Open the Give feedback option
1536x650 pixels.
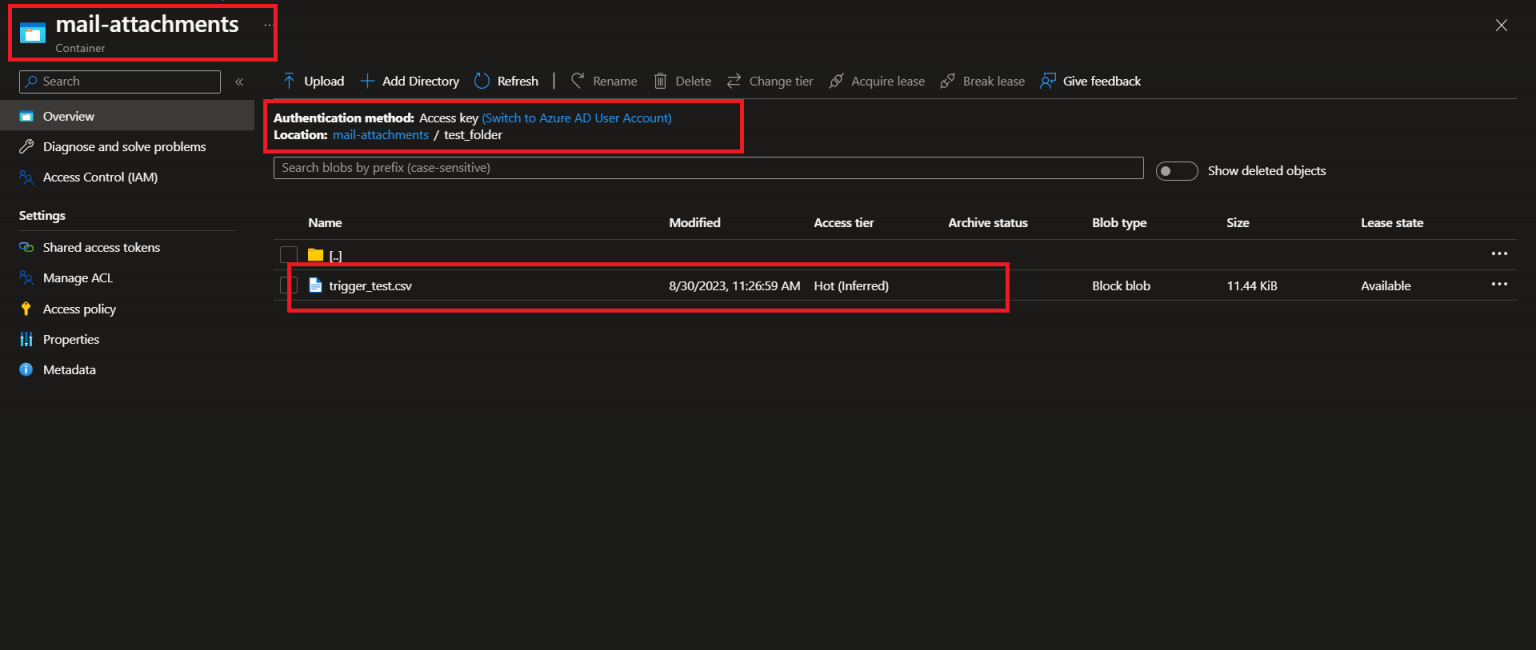click(1090, 81)
